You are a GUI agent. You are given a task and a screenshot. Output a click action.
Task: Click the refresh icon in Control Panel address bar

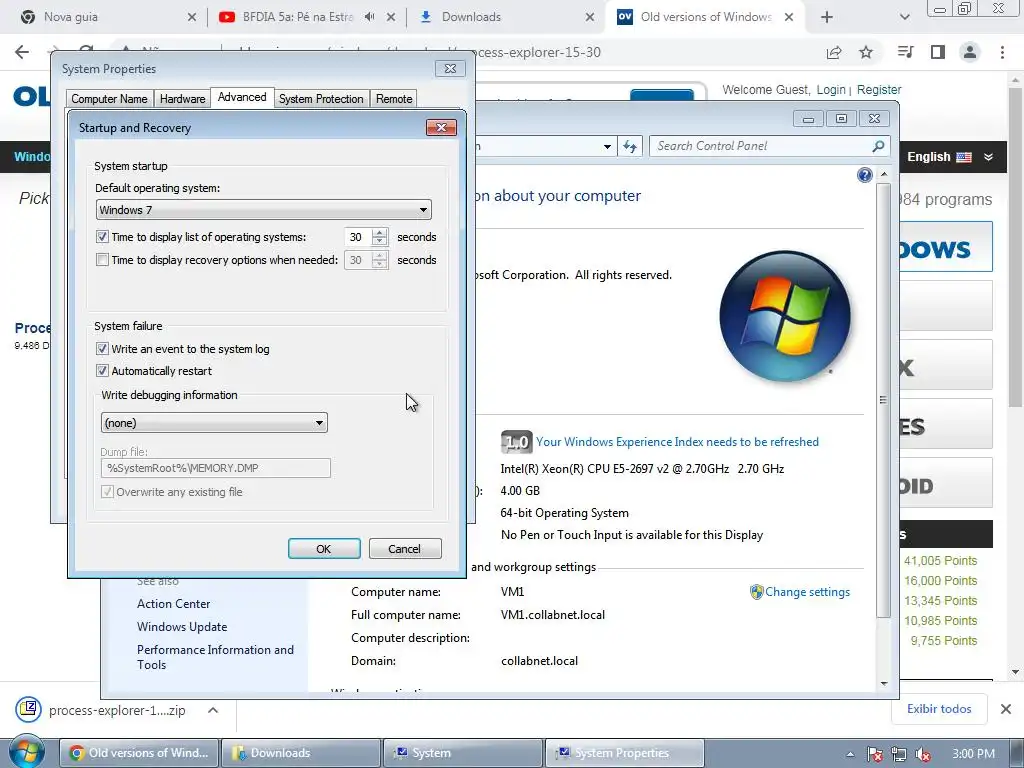(630, 146)
